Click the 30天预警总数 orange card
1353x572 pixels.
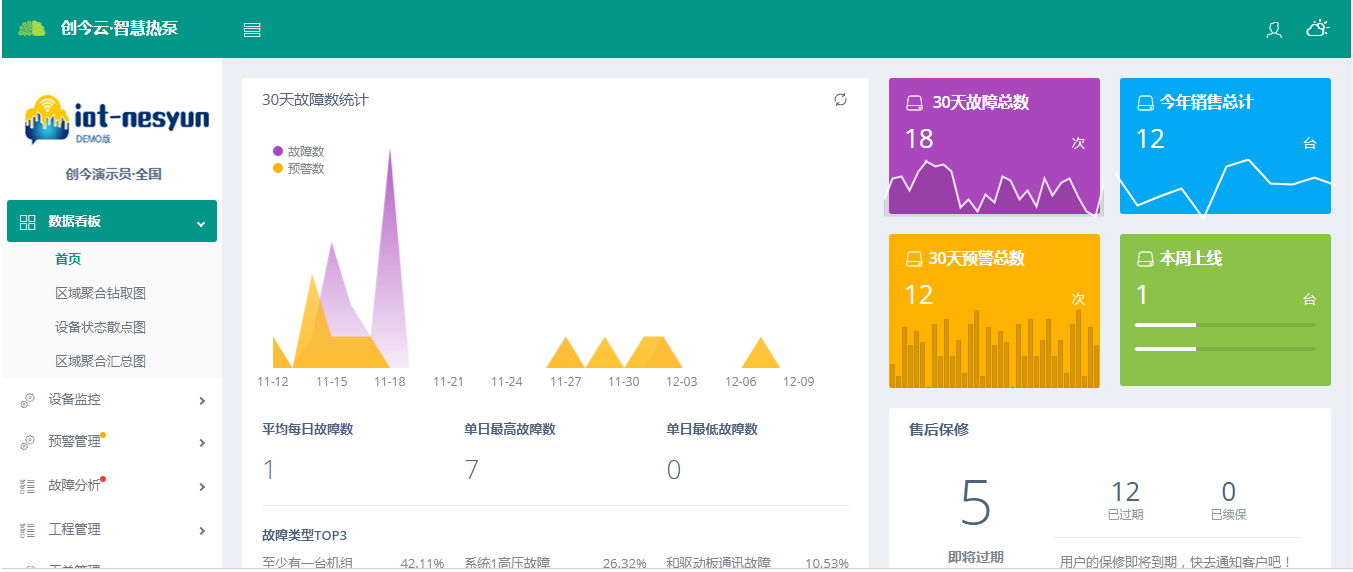coord(994,310)
